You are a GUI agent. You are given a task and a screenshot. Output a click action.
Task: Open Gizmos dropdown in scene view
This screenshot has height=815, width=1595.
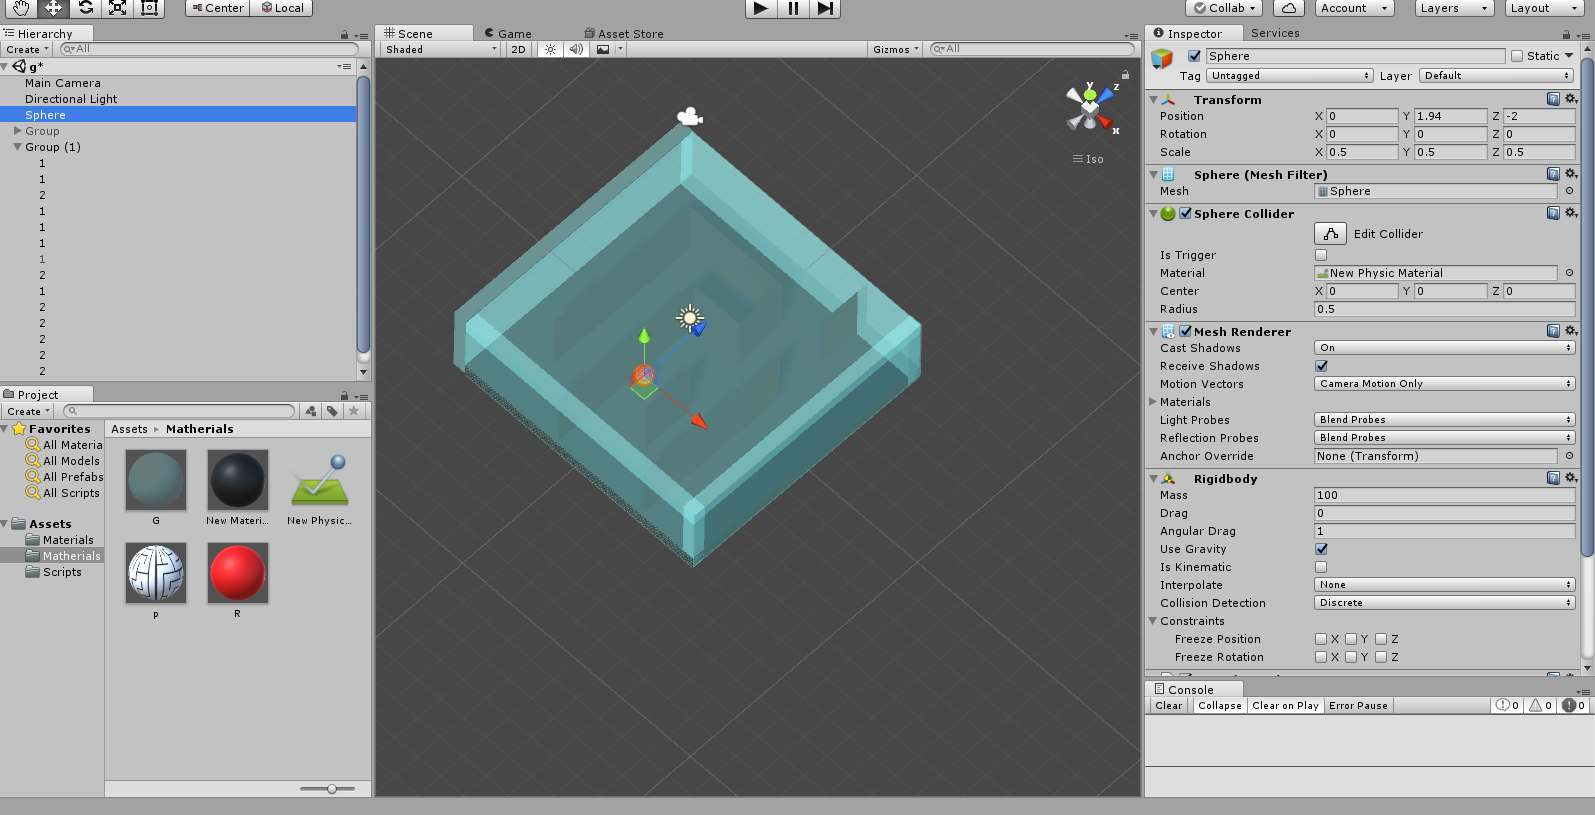click(895, 49)
